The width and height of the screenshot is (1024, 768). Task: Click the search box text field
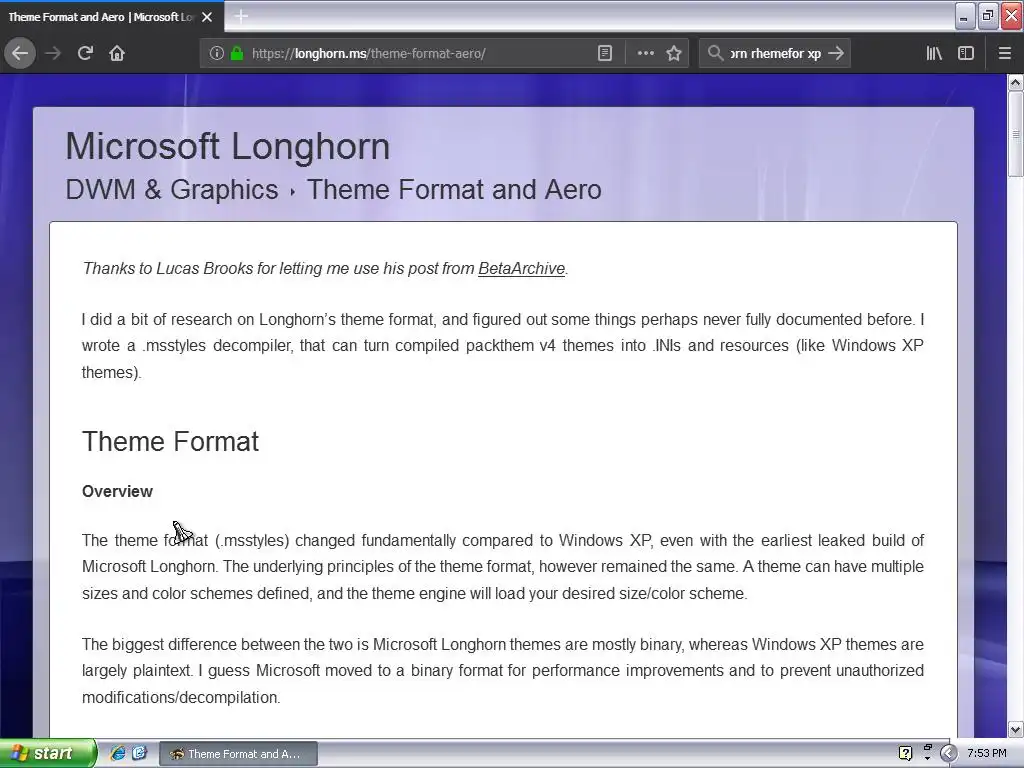point(775,53)
